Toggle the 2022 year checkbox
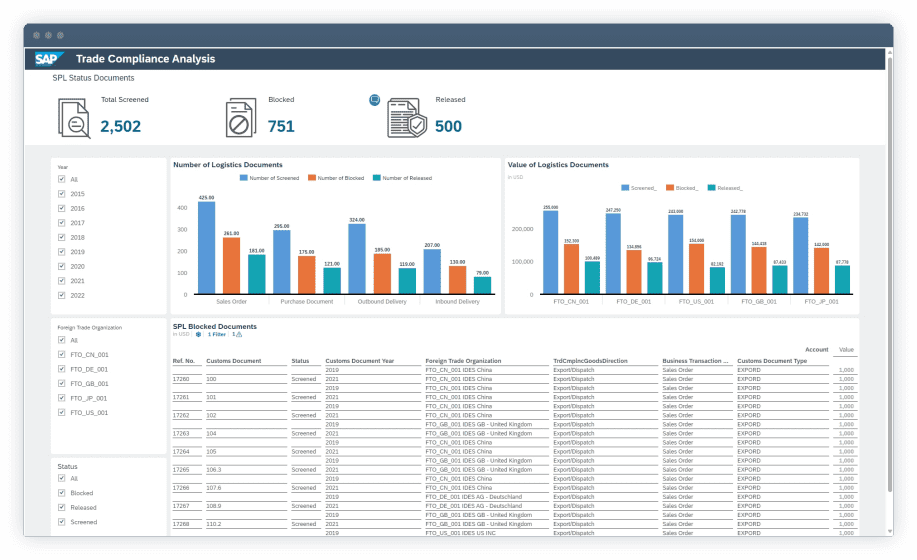 coord(61,295)
